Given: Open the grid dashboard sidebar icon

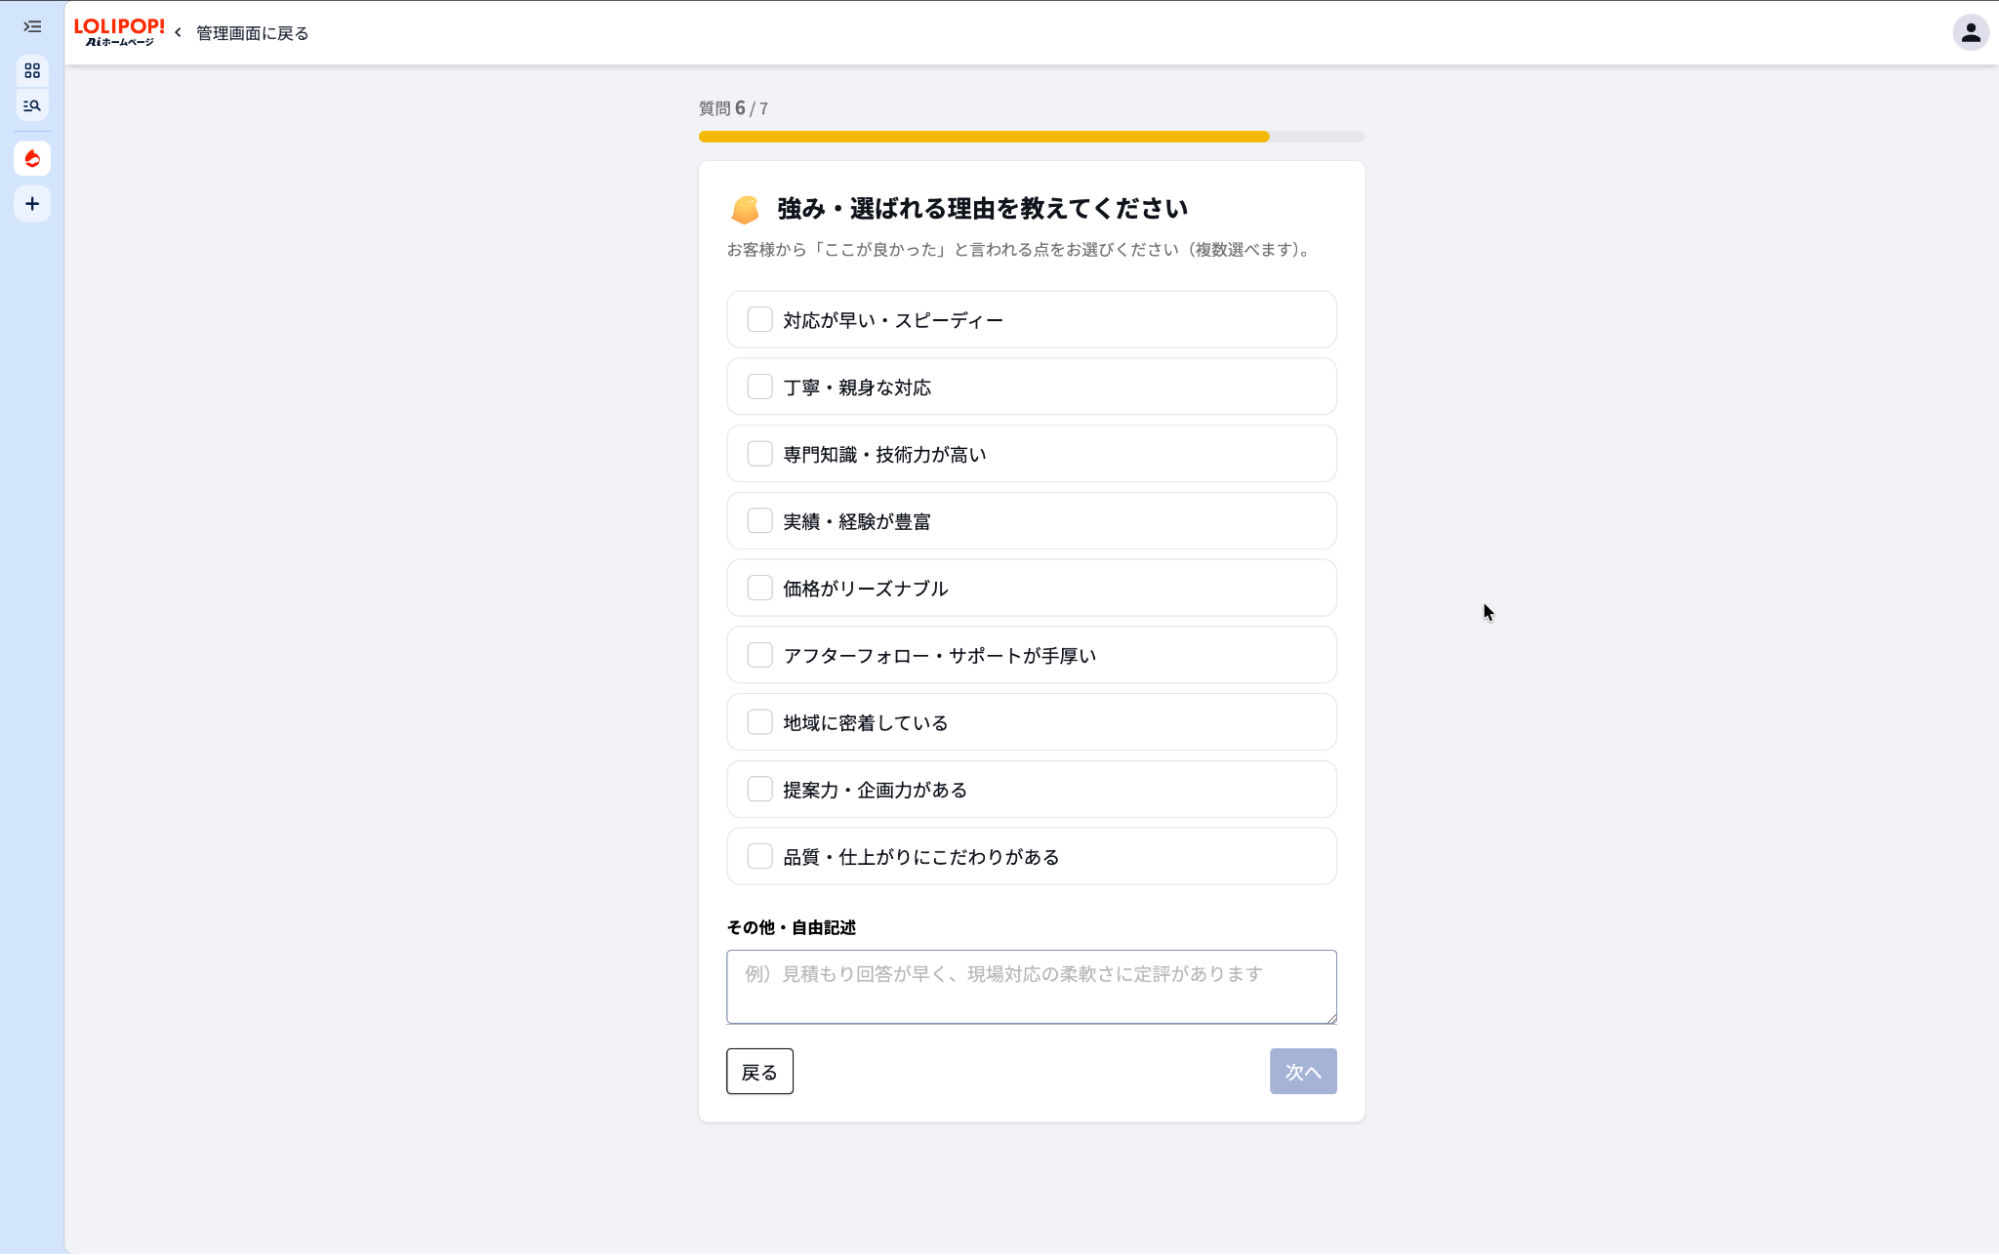Looking at the screenshot, I should click(x=32, y=70).
